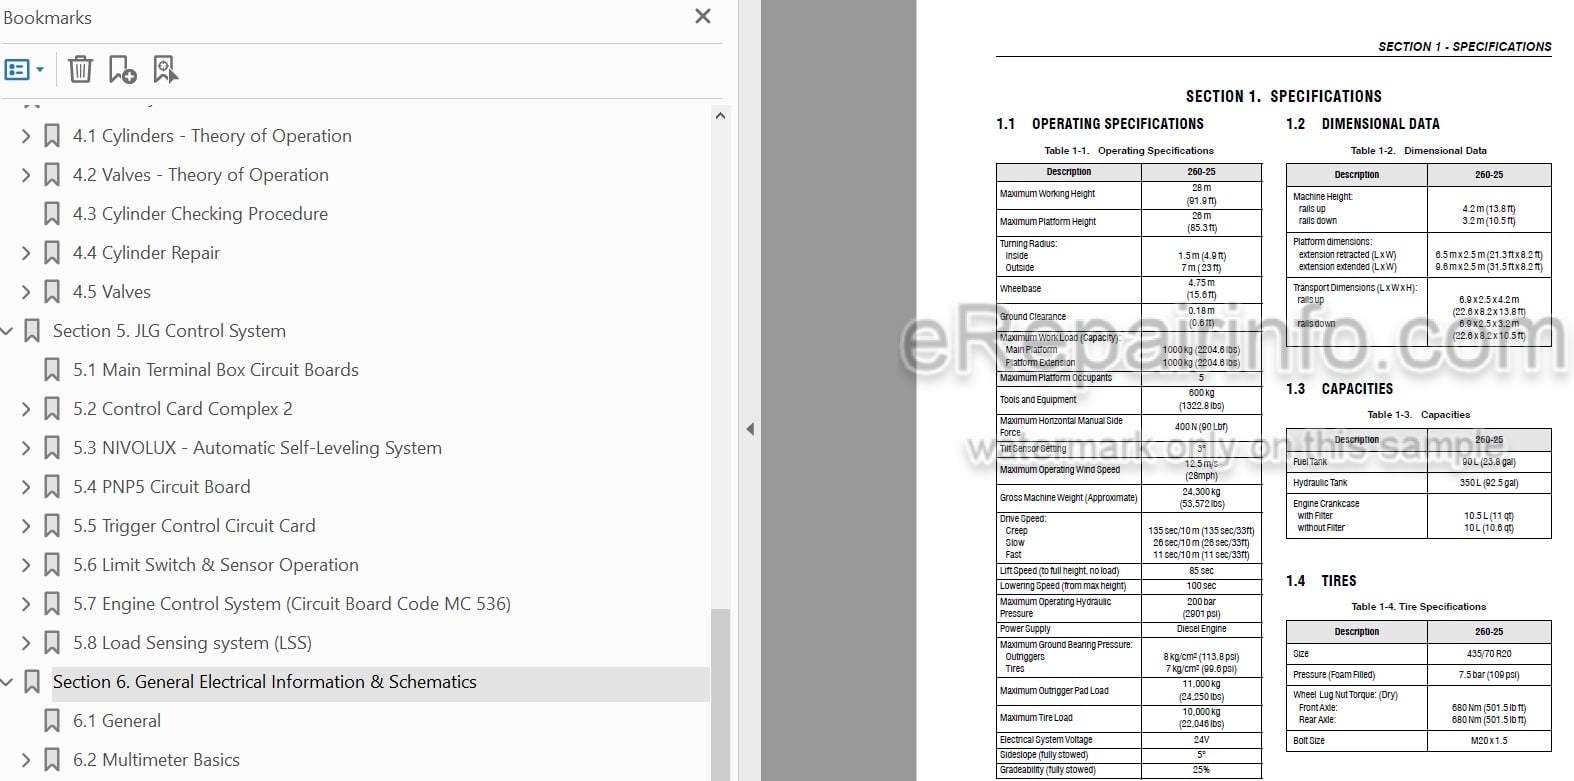Click bookmark icon beside 4.4 Cylinder Repair

pyautogui.click(x=52, y=253)
